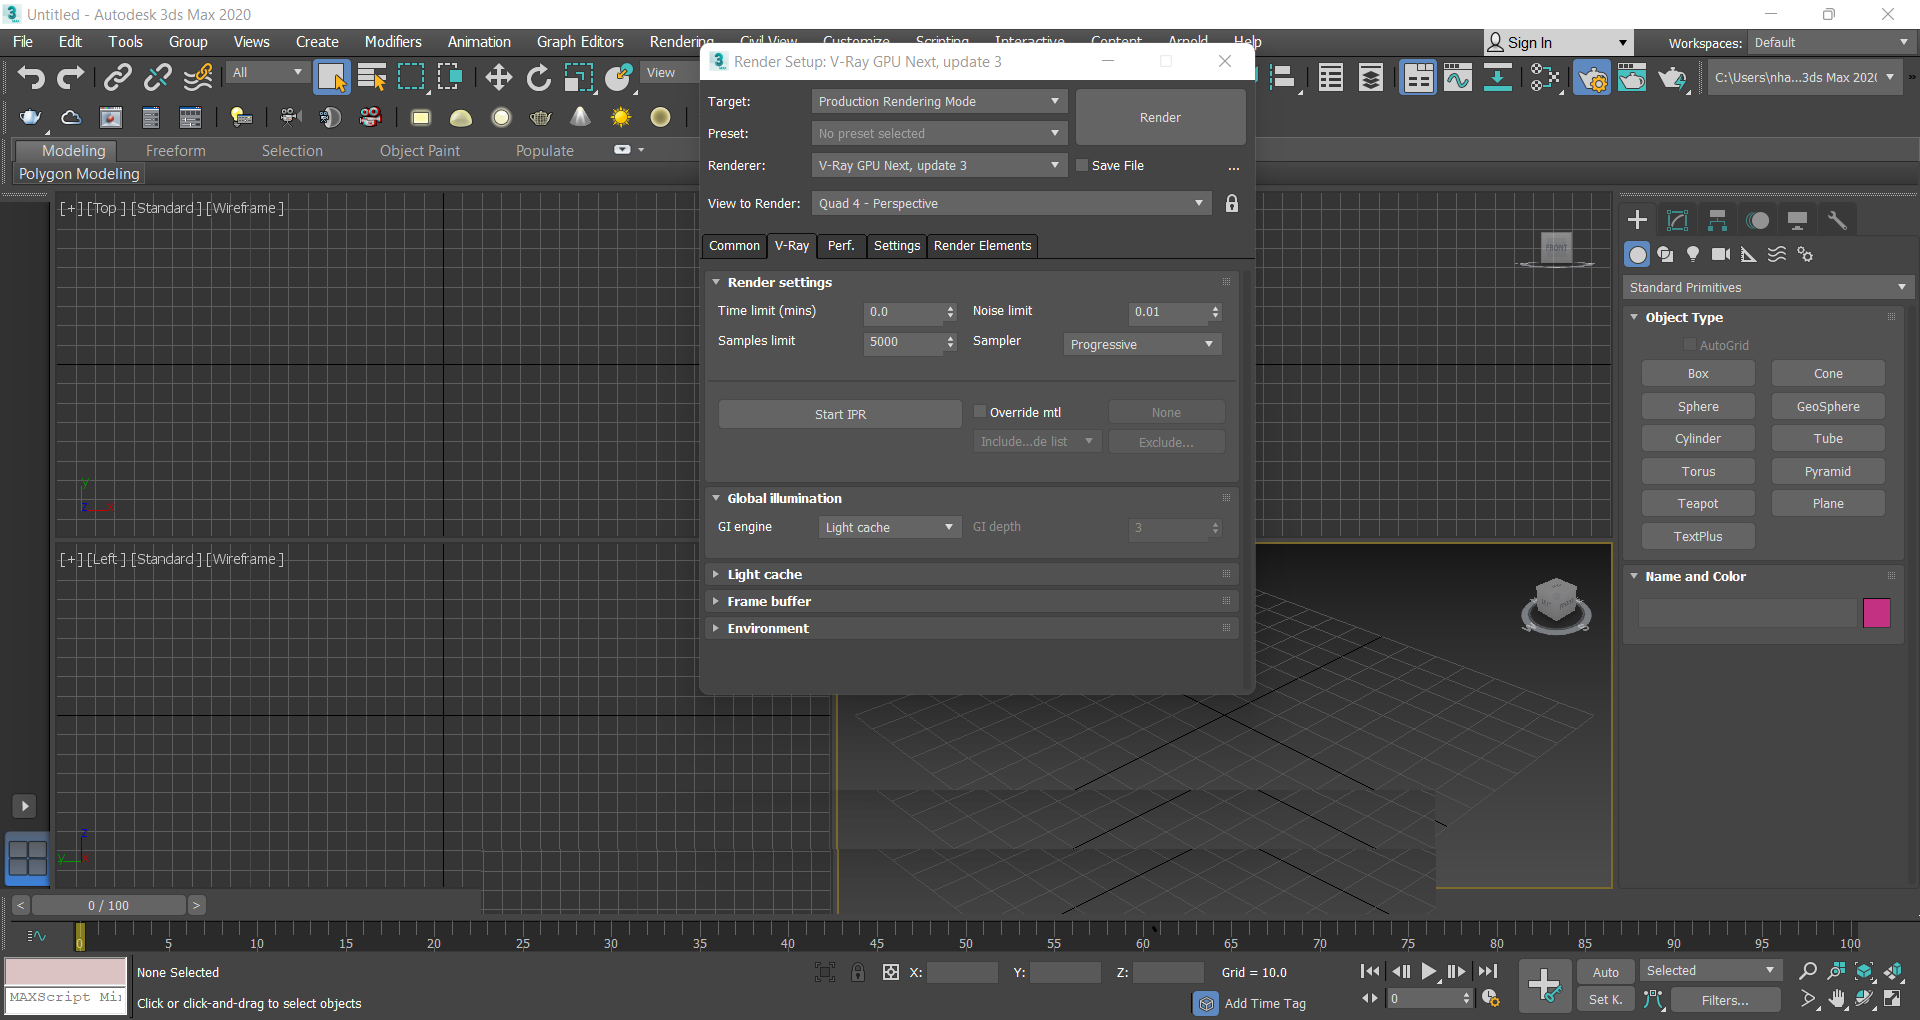Screen dimensions: 1920x1020
Task: Open the Rendering menu
Action: (680, 42)
